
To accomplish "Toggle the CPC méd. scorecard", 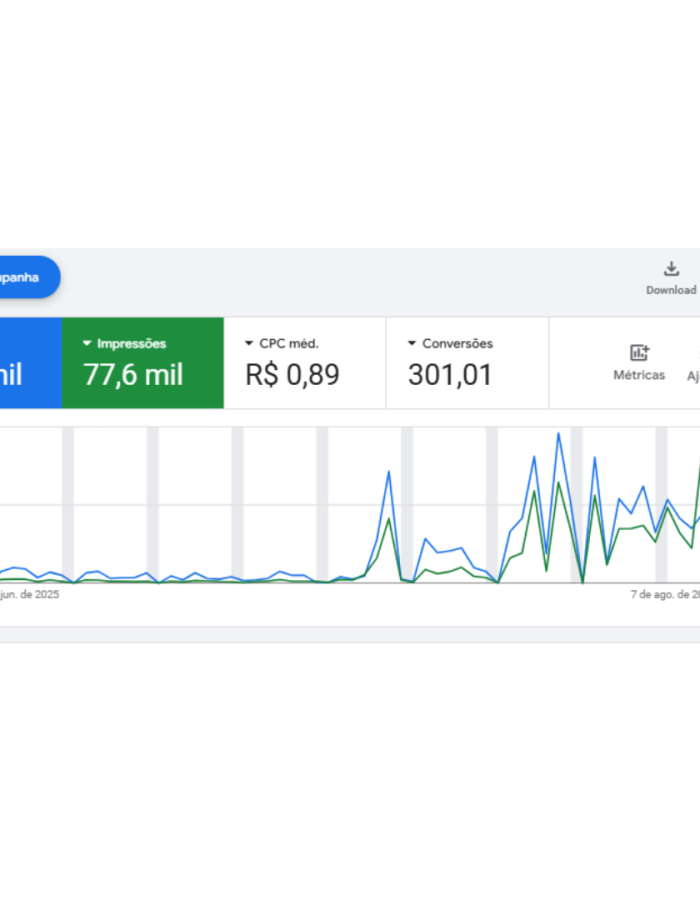I will [304, 363].
